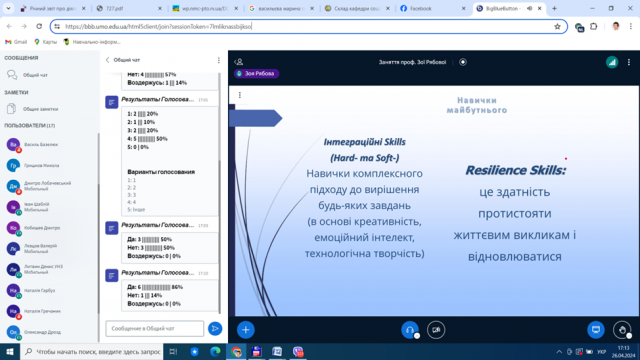
Task: Open the Карты bookmark
Action: pyautogui.click(x=45, y=42)
